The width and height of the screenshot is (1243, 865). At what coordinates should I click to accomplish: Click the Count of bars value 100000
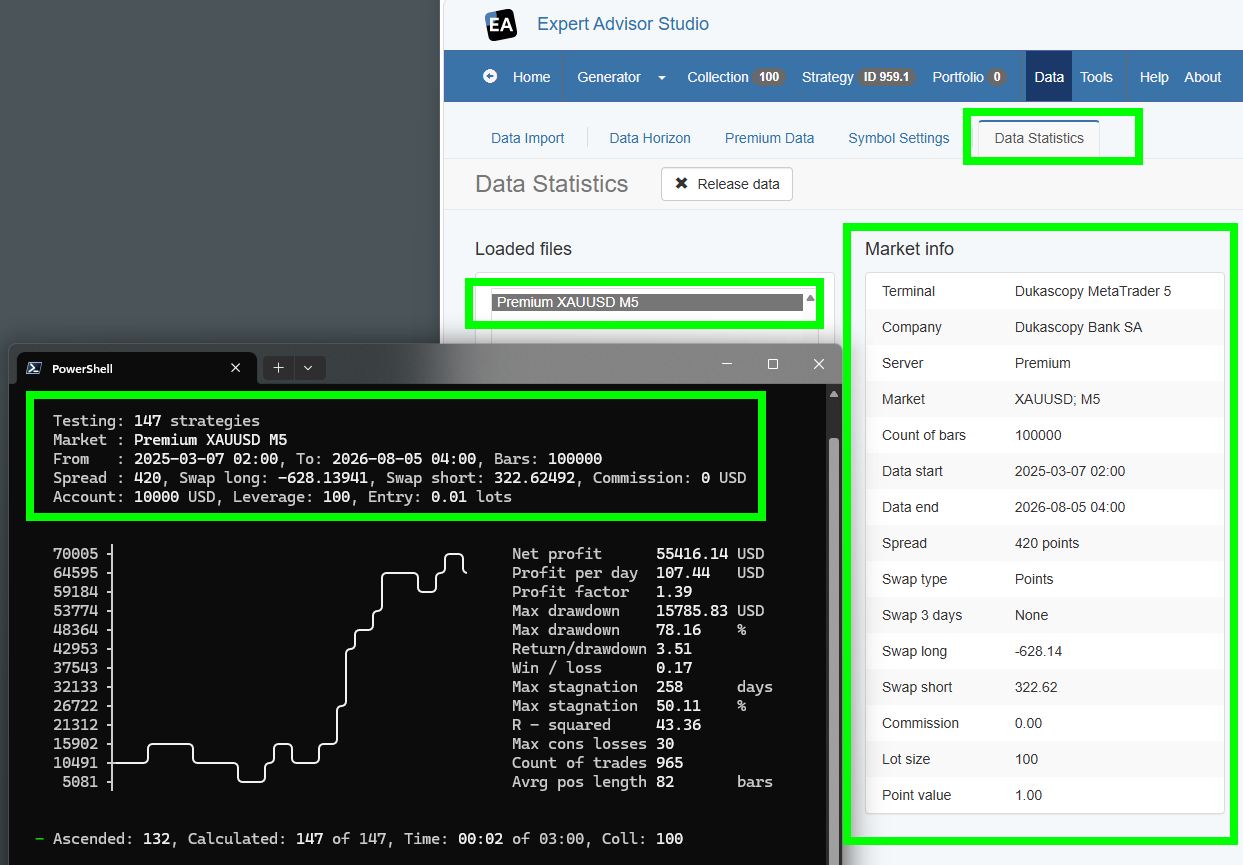click(1038, 435)
